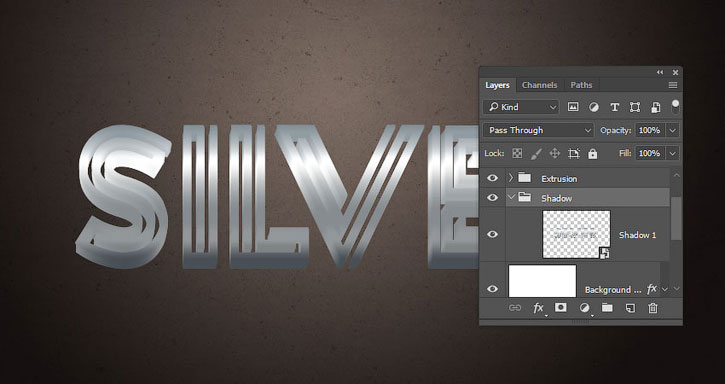The width and height of the screenshot is (725, 384).
Task: Link layers chain icon
Action: pyautogui.click(x=515, y=308)
